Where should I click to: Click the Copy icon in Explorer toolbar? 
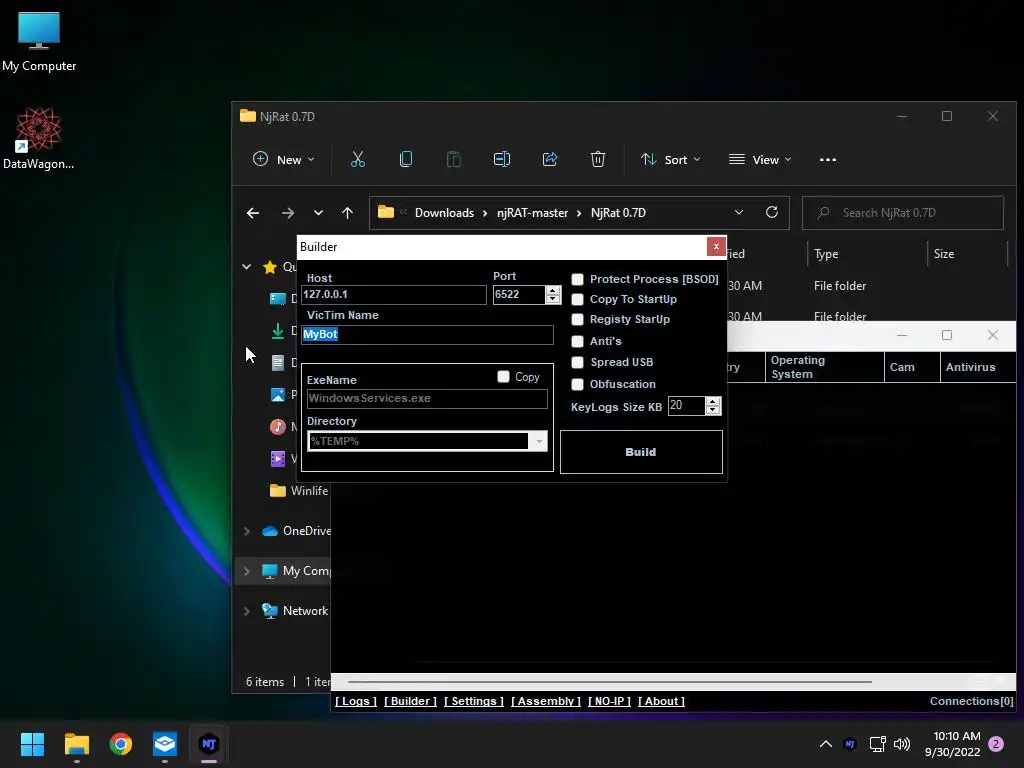pos(406,159)
